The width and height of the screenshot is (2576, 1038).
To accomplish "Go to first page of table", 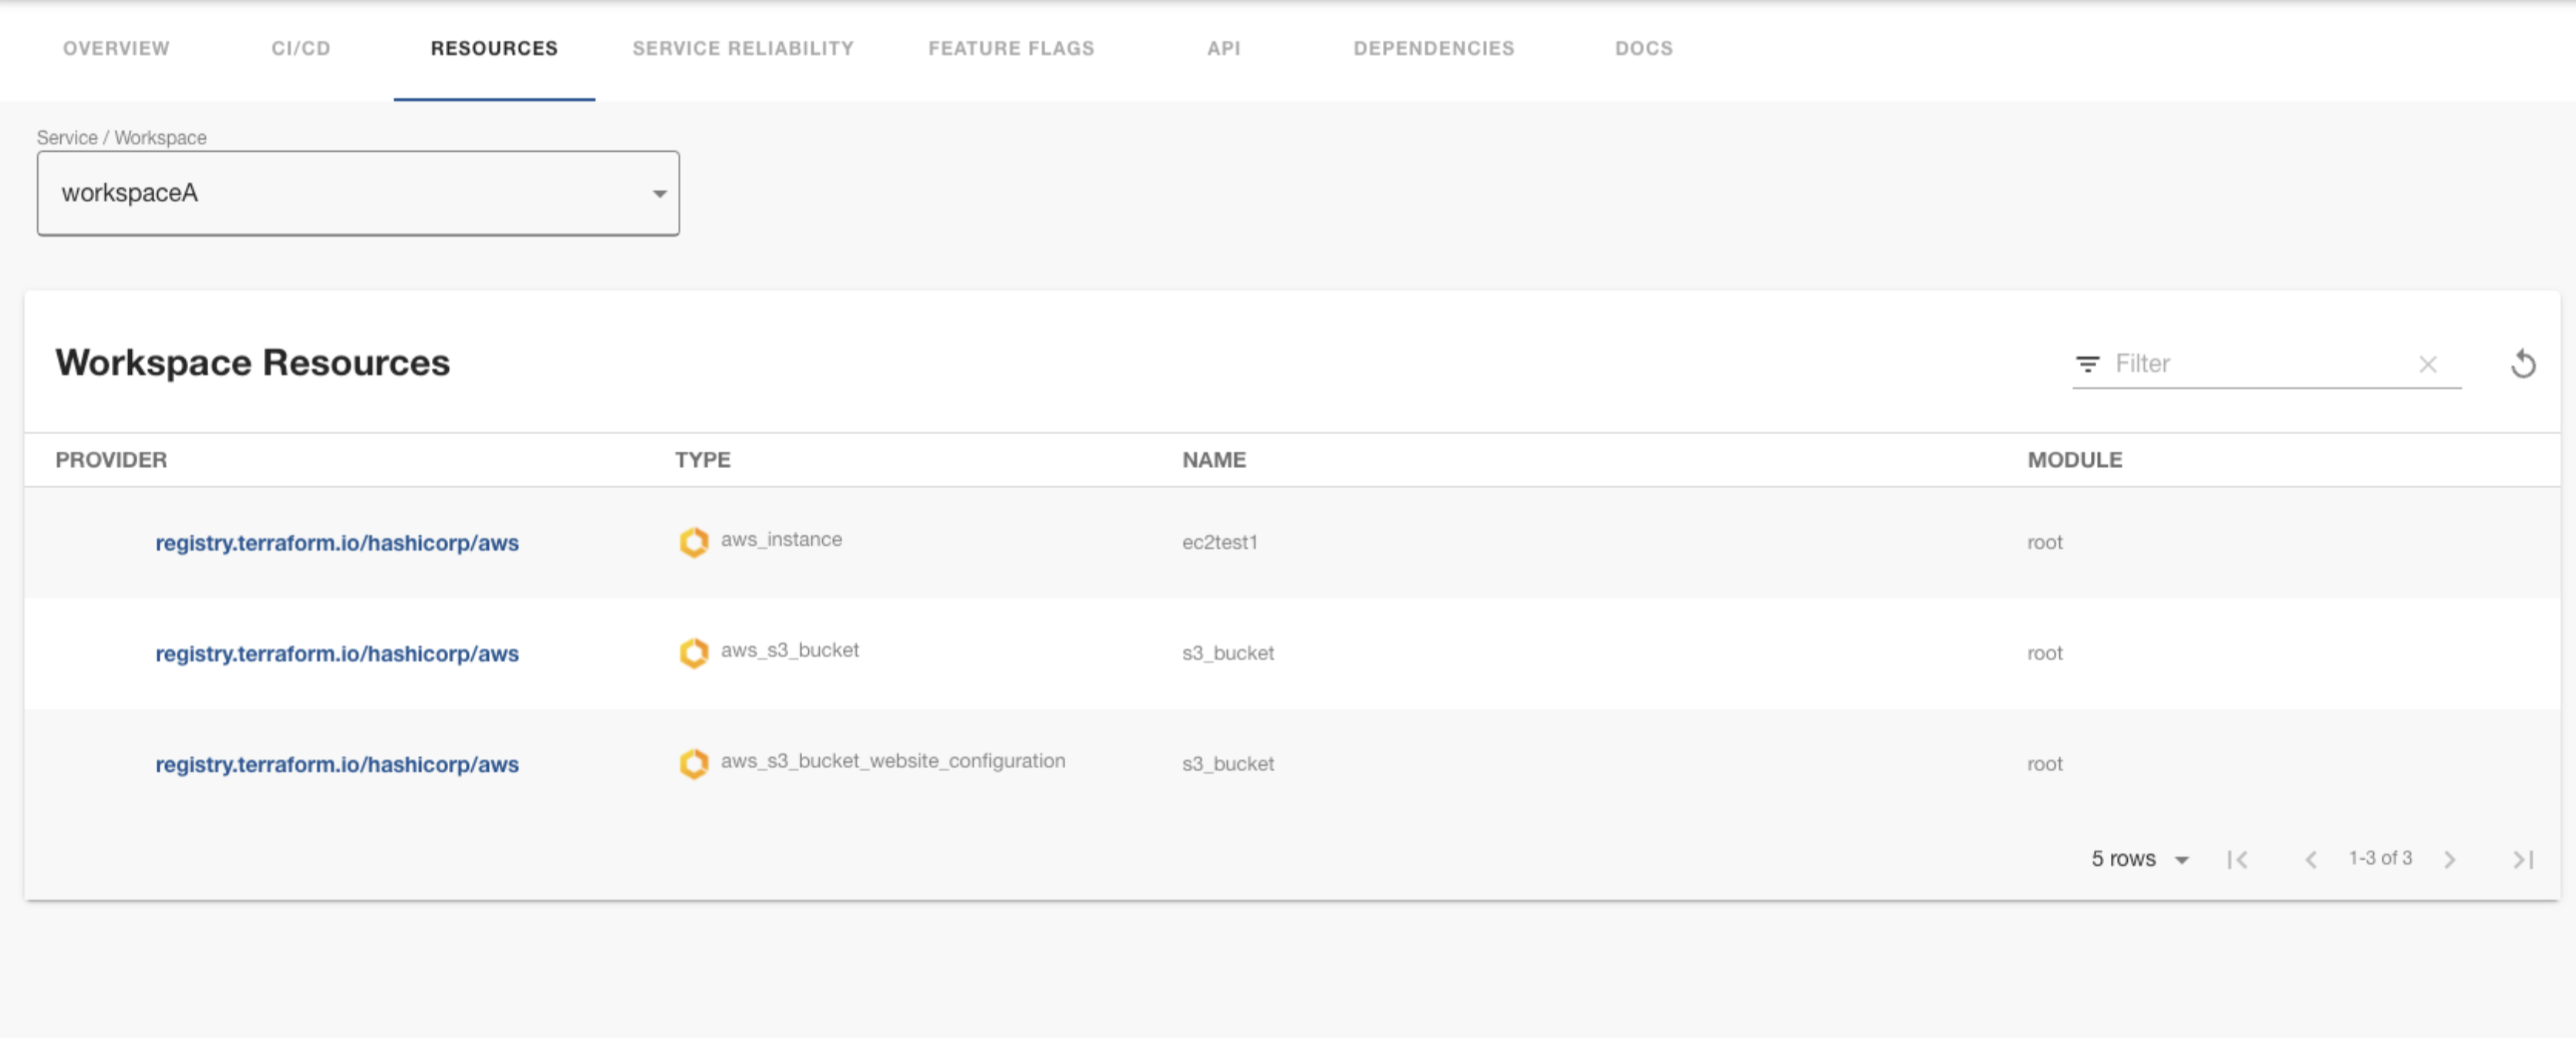I will (x=2238, y=859).
